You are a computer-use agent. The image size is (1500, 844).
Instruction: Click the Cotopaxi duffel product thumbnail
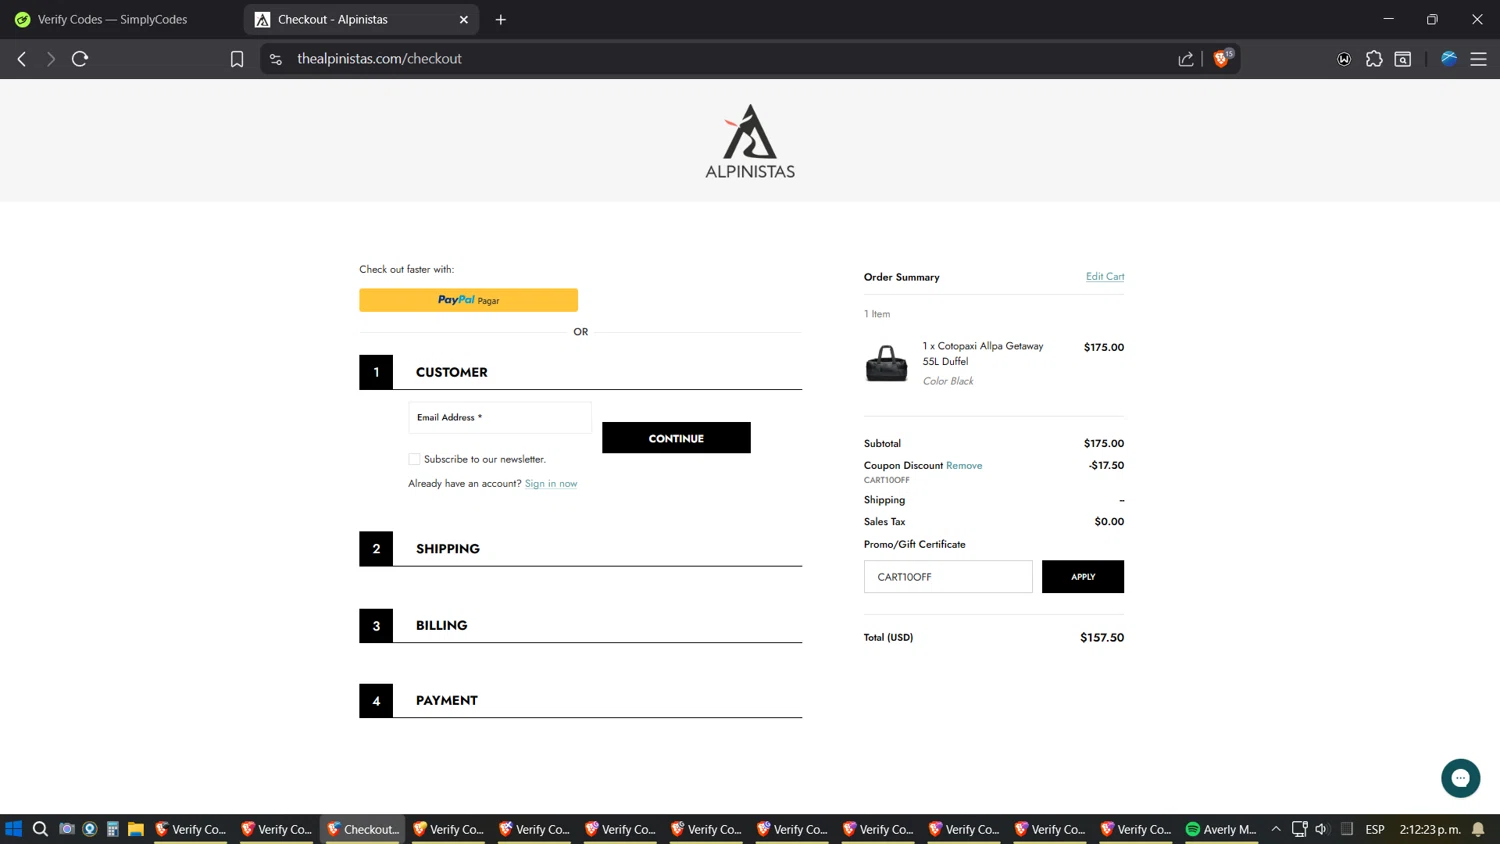(x=886, y=363)
